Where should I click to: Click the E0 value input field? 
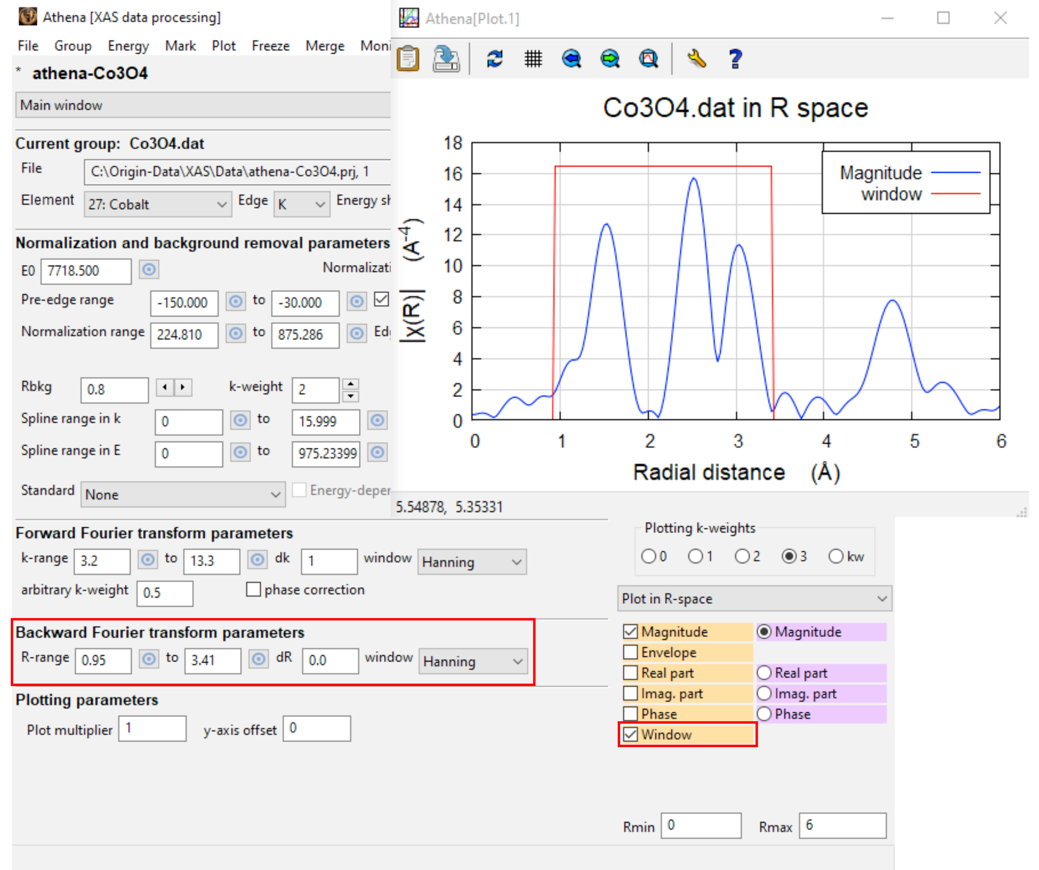(x=86, y=271)
